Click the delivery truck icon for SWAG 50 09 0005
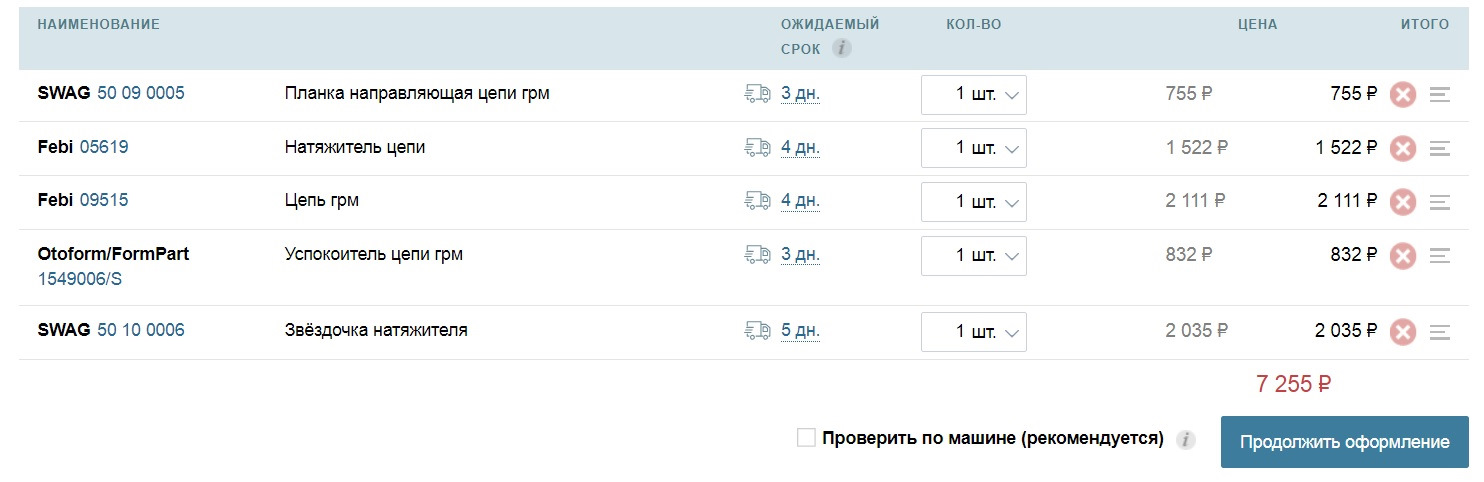The image size is (1484, 482). pyautogui.click(x=757, y=94)
